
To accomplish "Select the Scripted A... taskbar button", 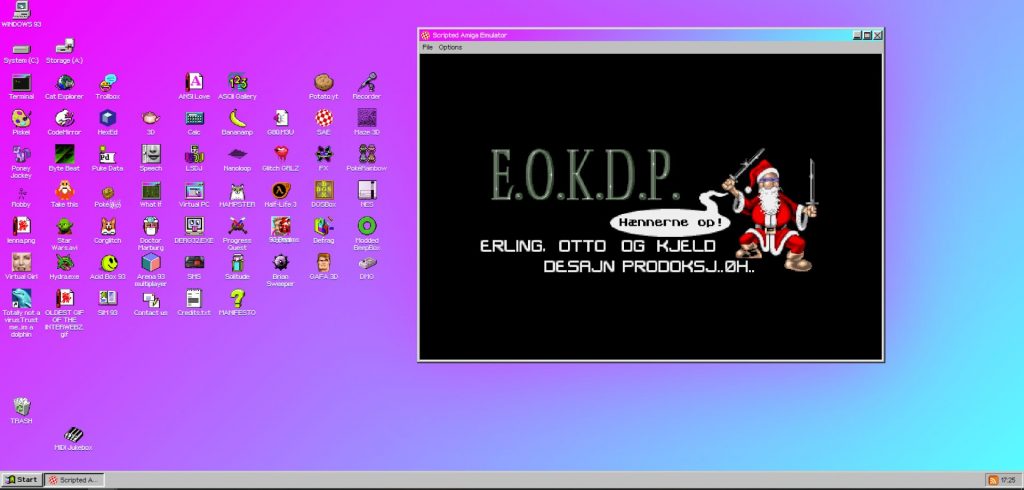I will pos(74,480).
